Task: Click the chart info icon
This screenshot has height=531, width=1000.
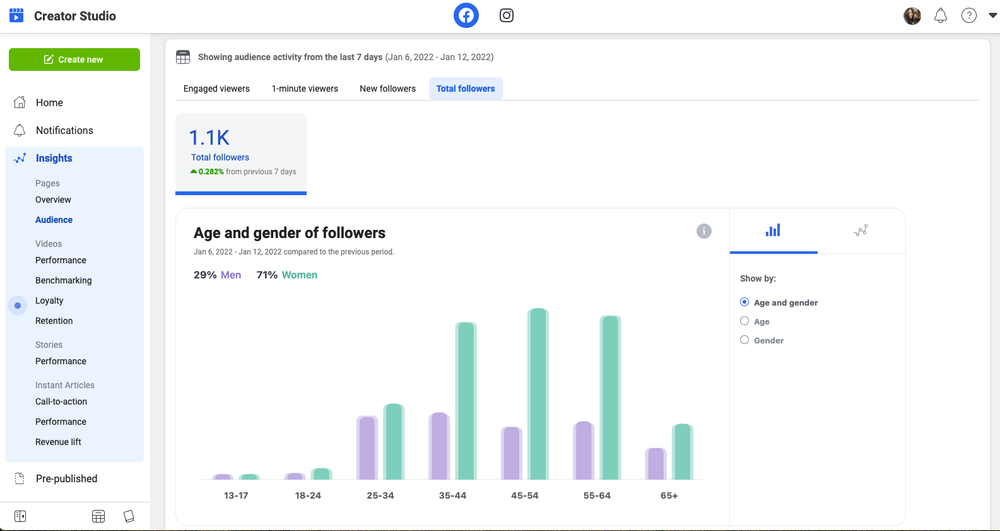Action: click(x=703, y=231)
